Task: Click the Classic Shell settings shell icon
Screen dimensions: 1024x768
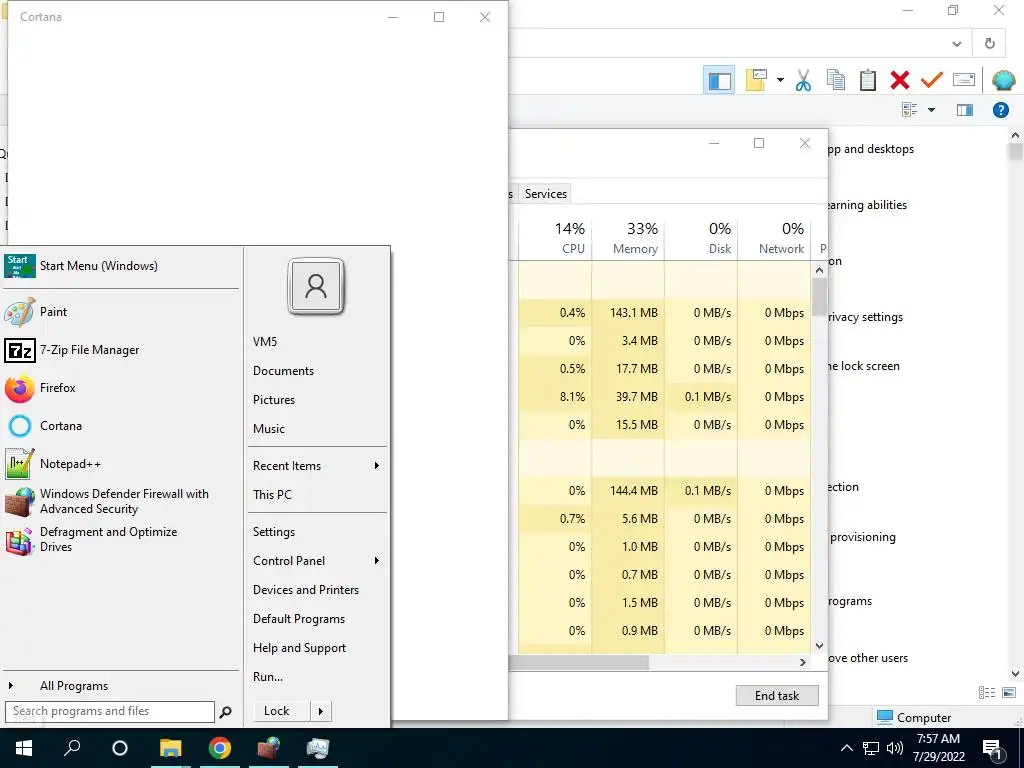Action: click(1003, 80)
